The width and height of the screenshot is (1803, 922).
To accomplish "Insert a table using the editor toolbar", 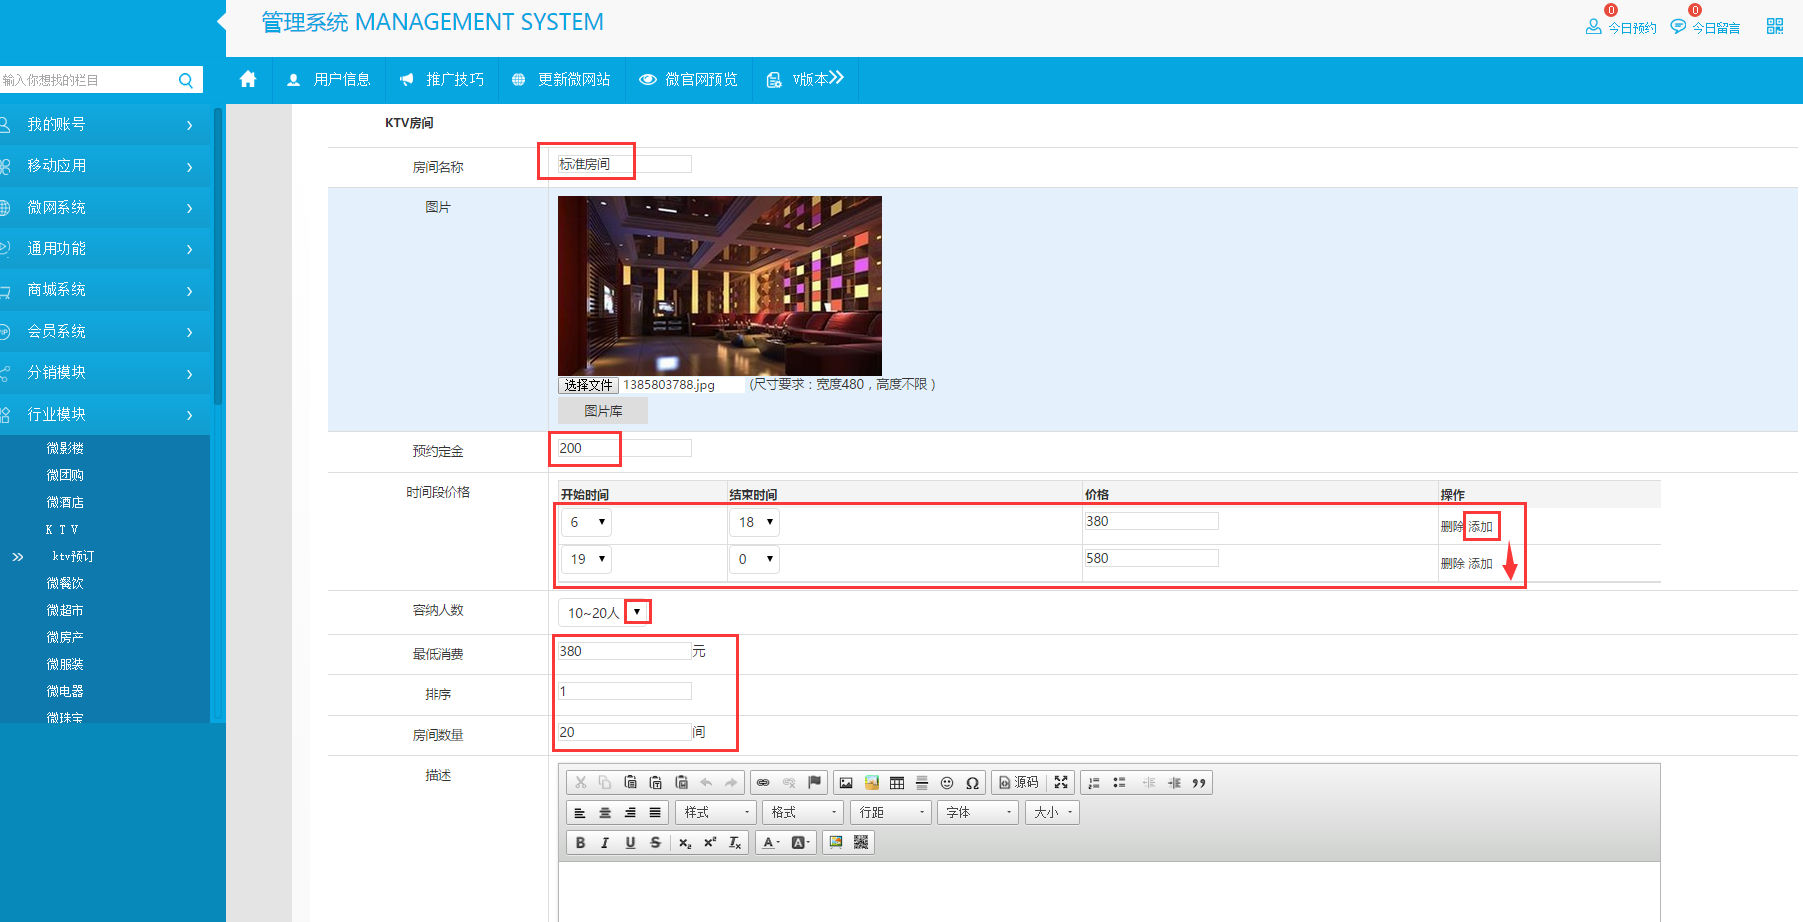I will coord(897,783).
